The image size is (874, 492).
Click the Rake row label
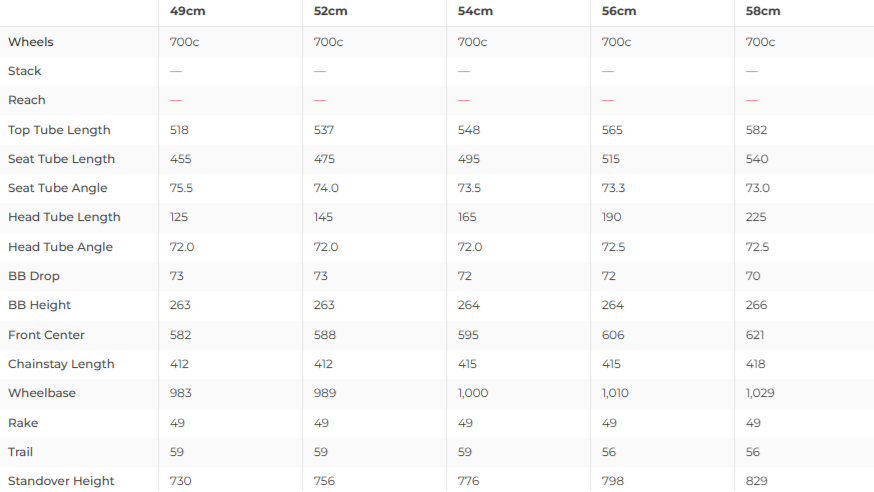click(23, 423)
